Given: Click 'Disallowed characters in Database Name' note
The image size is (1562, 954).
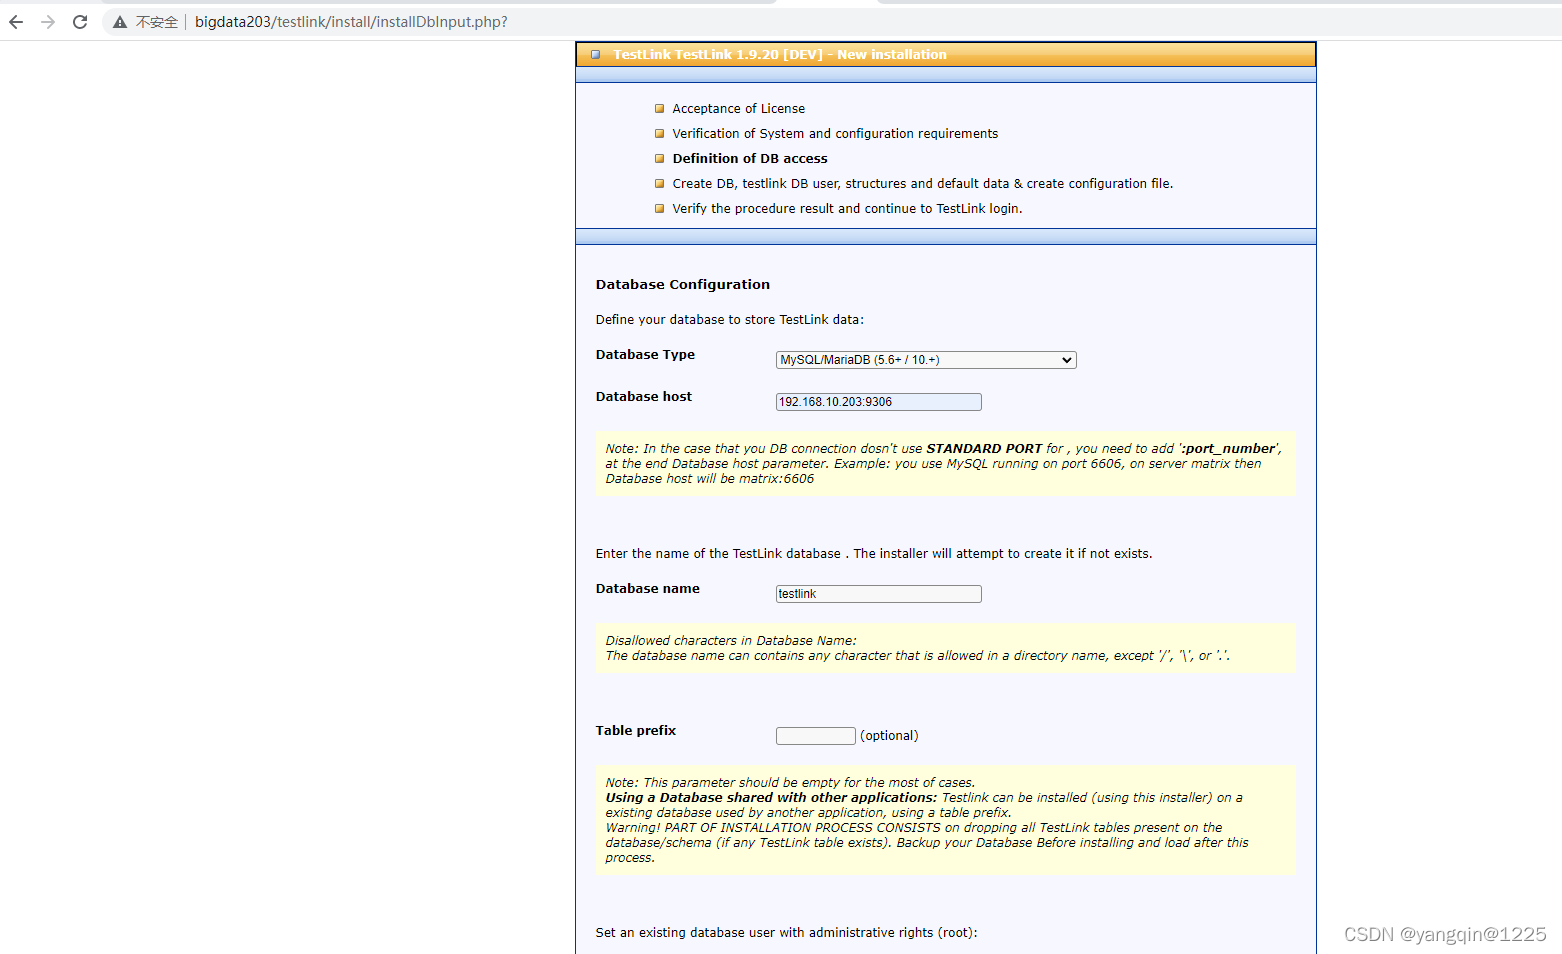Looking at the screenshot, I should point(731,641).
